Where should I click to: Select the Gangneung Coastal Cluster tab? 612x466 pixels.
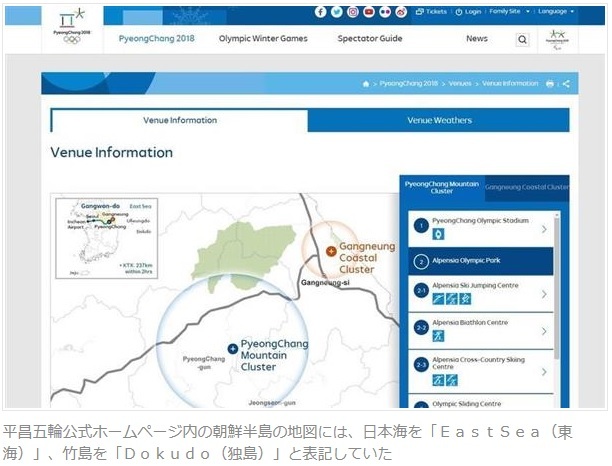526,187
